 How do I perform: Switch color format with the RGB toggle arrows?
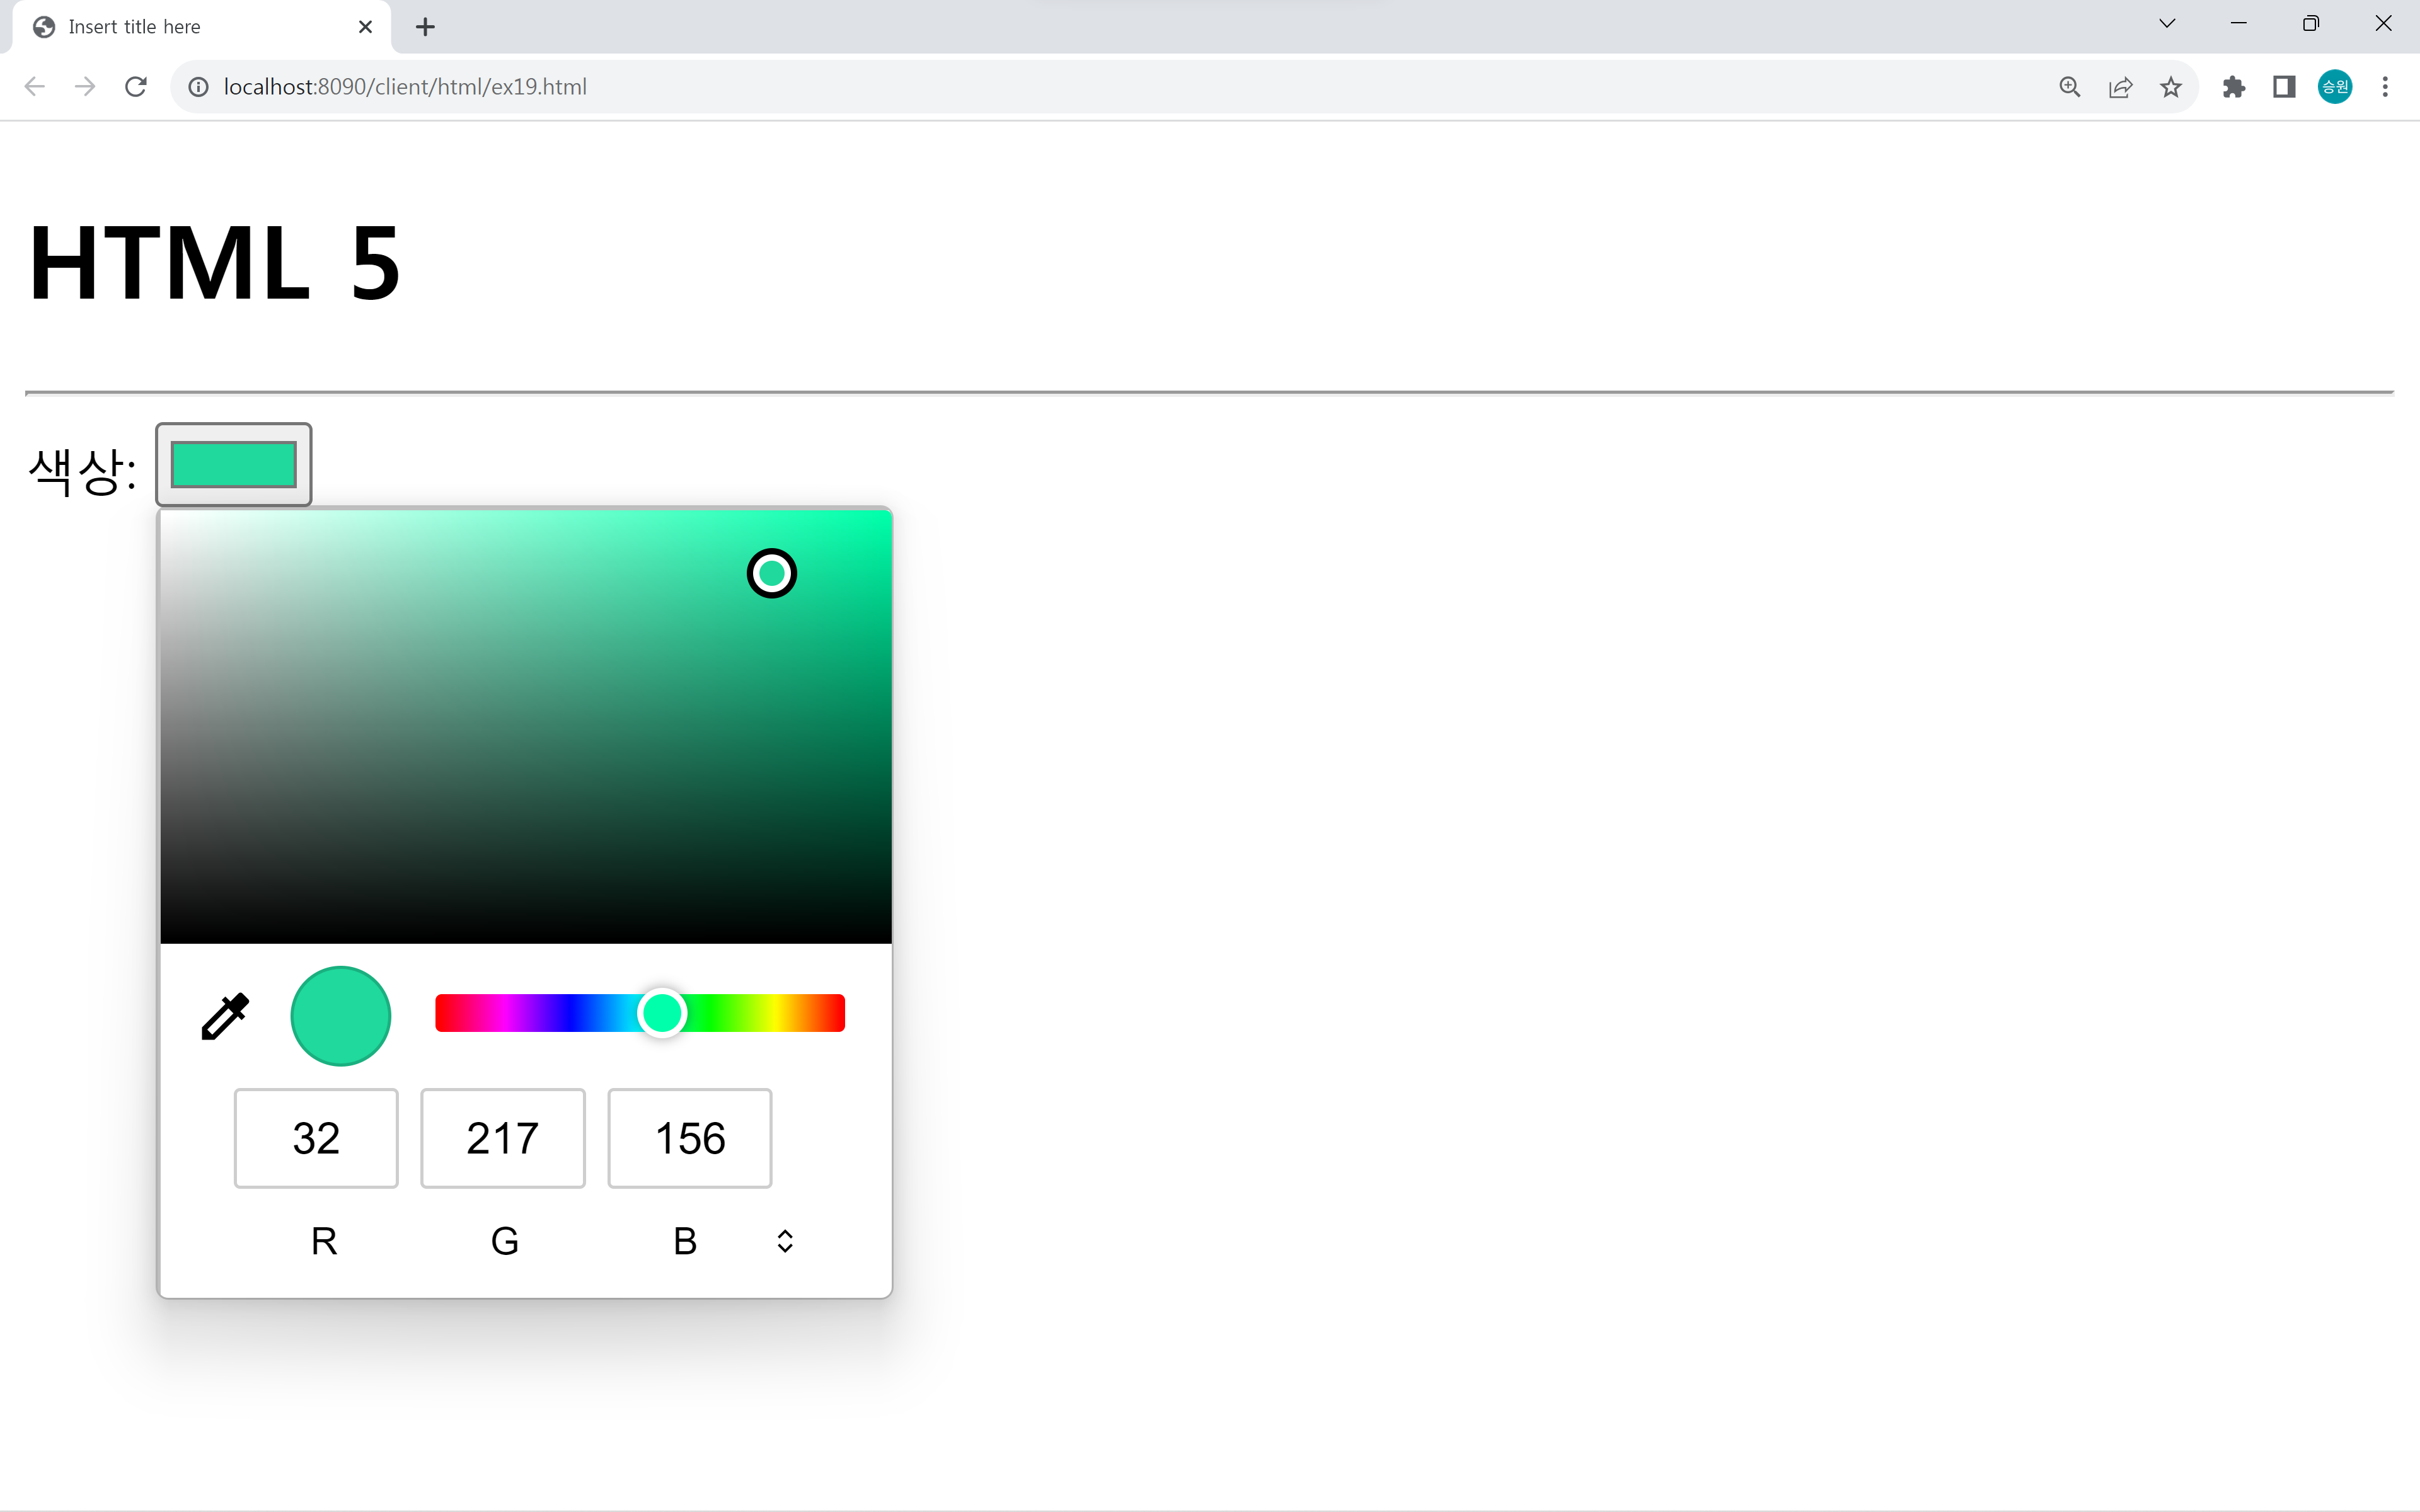785,1240
